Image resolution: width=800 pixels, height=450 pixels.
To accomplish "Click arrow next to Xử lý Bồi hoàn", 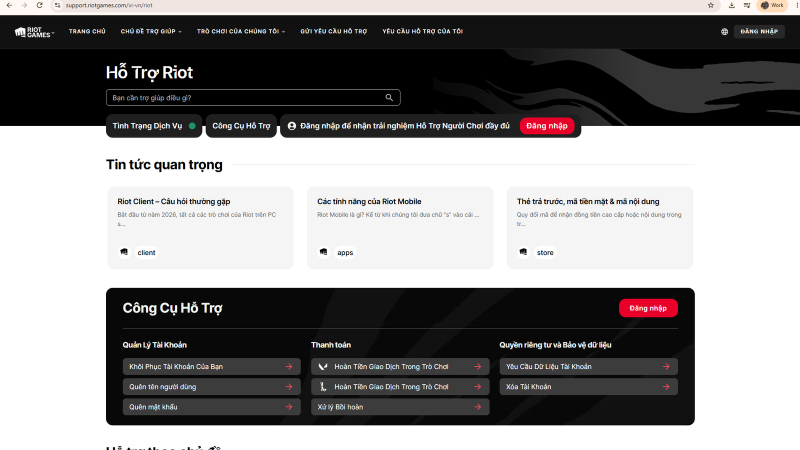I will pyautogui.click(x=478, y=407).
